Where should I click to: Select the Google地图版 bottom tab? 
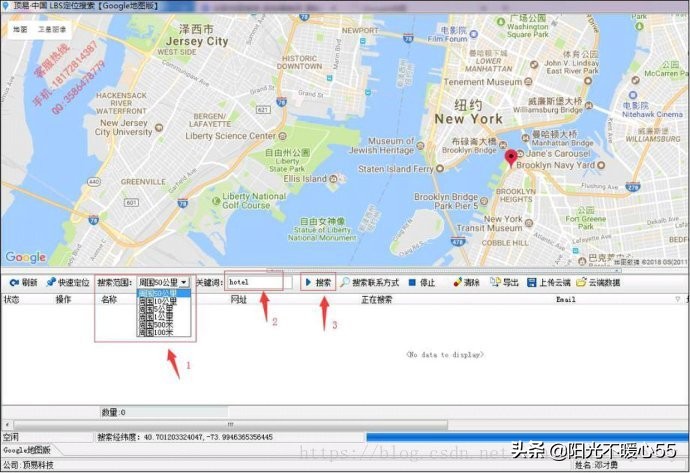pyautogui.click(x=27, y=450)
